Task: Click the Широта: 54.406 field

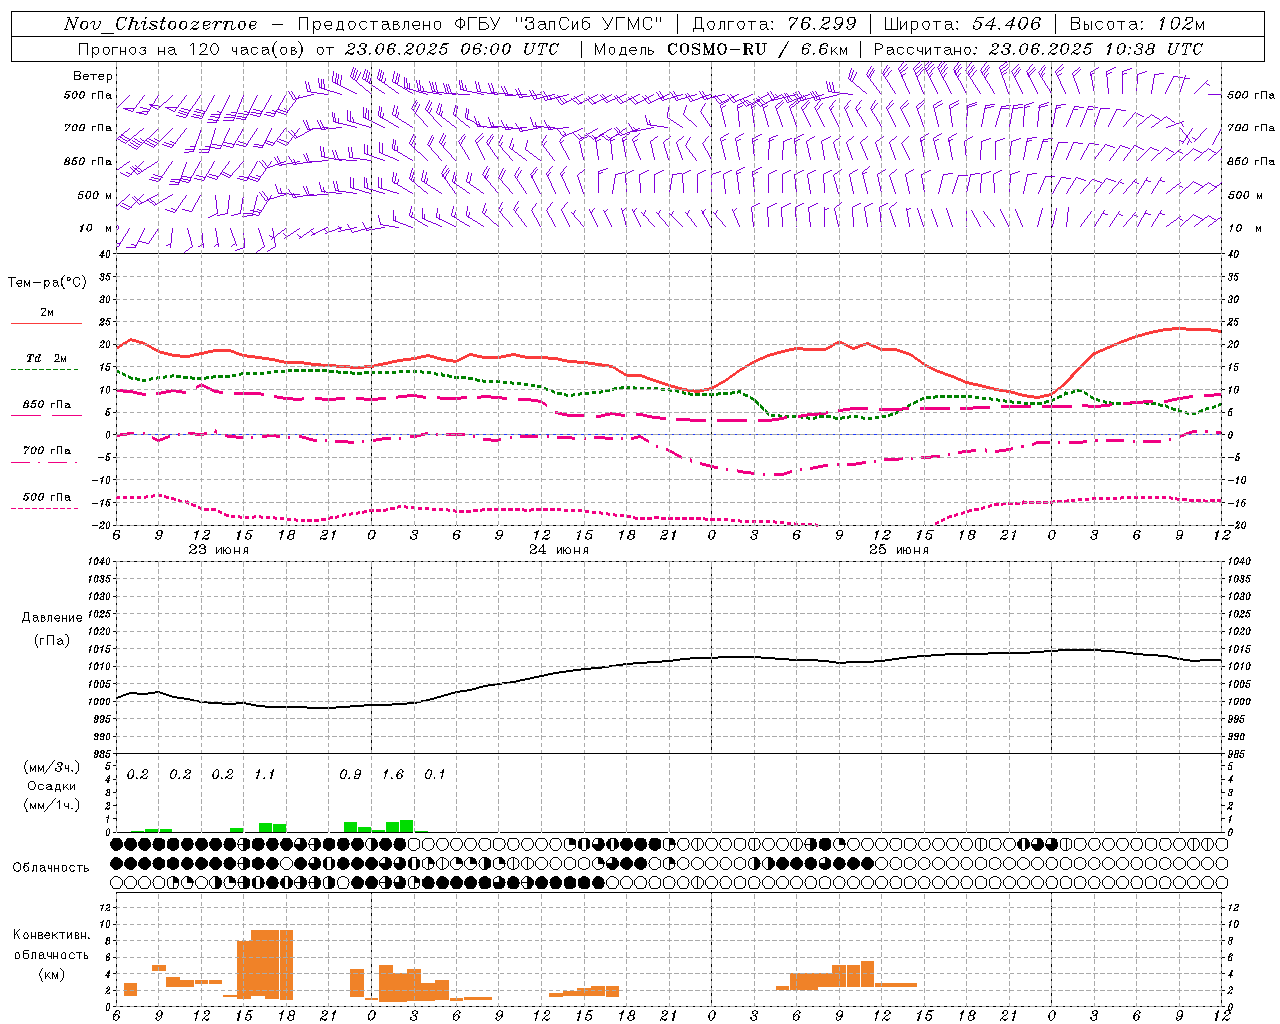Action: tap(962, 24)
